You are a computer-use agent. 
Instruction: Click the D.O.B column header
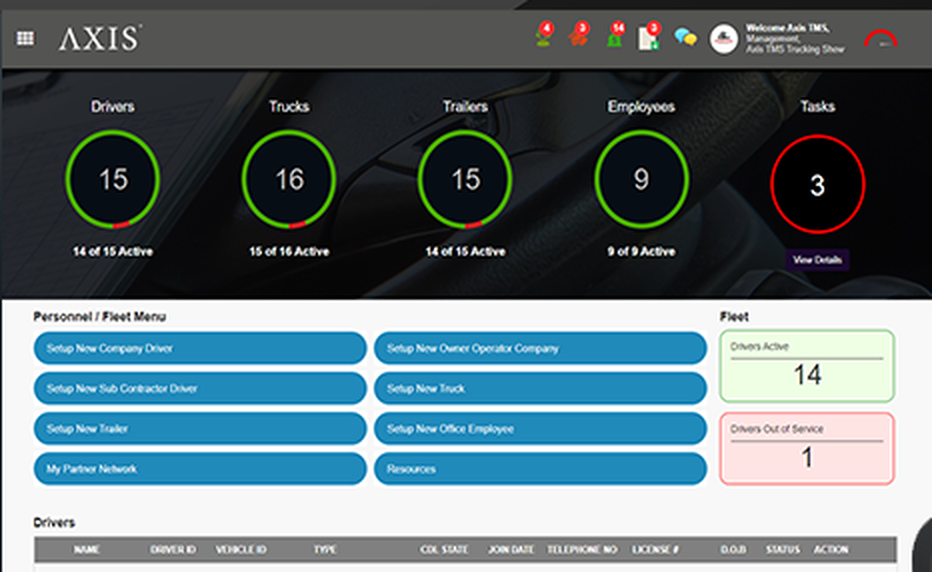733,549
